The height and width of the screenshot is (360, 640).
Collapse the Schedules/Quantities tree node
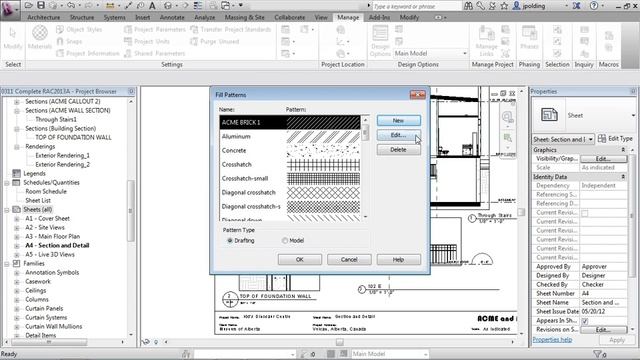point(7,183)
